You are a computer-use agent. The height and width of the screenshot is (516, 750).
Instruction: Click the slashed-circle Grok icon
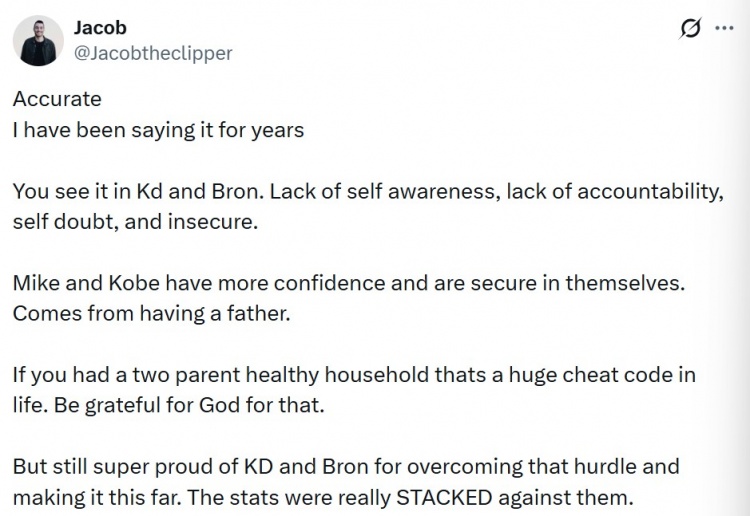click(689, 30)
